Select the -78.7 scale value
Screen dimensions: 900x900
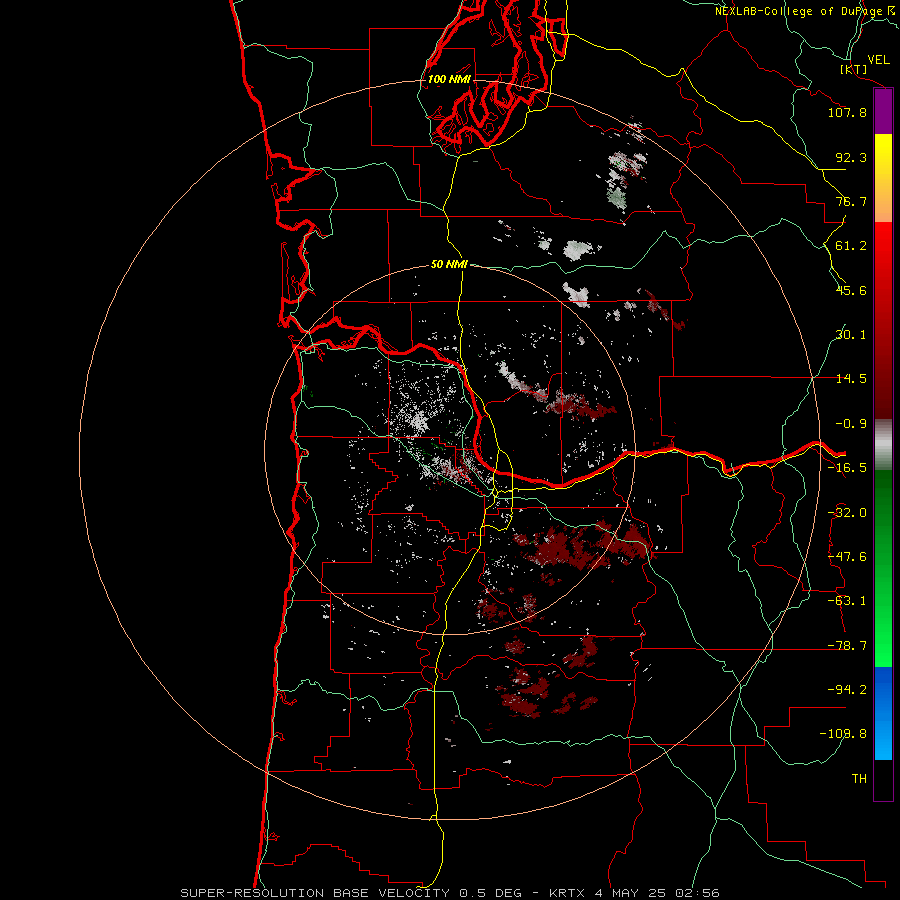[x=847, y=646]
